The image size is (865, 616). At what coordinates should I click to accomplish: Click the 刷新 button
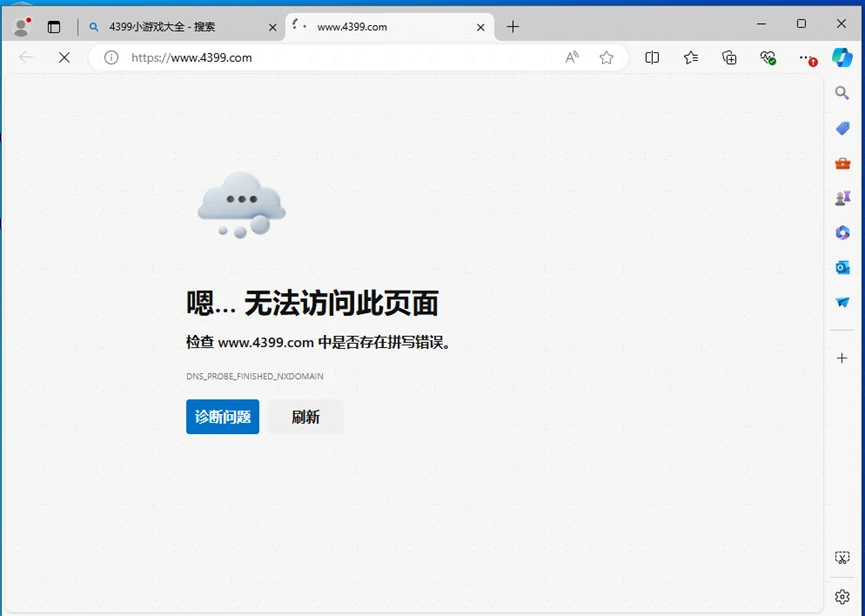tap(306, 417)
